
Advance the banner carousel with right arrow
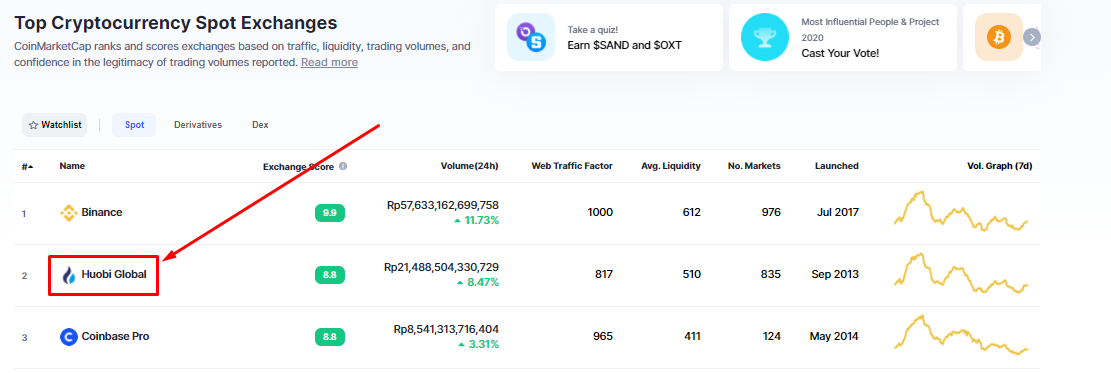click(x=1032, y=37)
